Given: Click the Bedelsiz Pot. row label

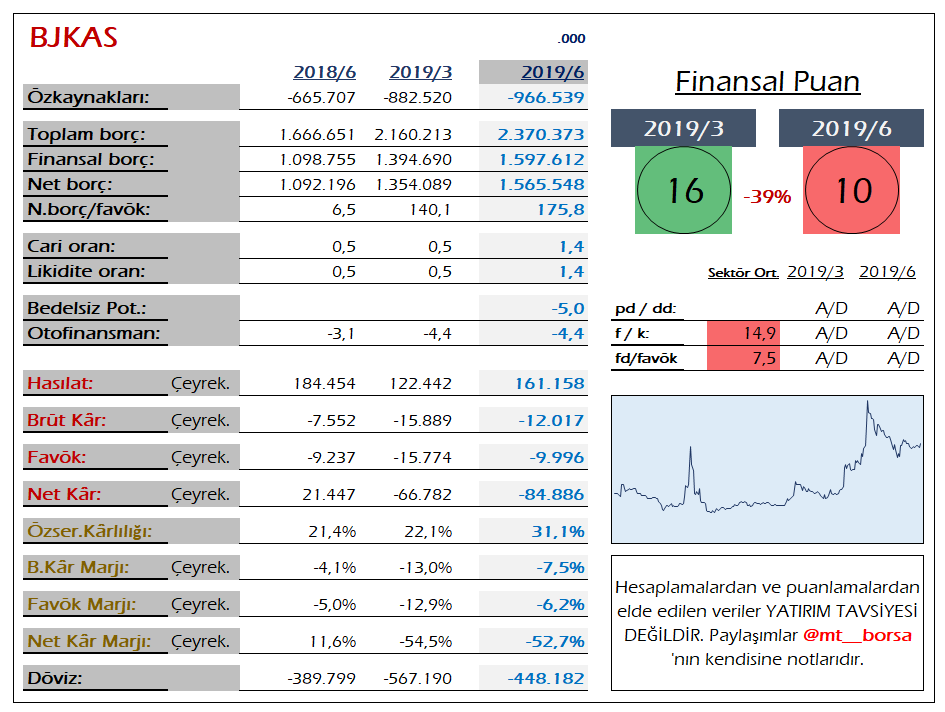Looking at the screenshot, I should (x=87, y=308).
